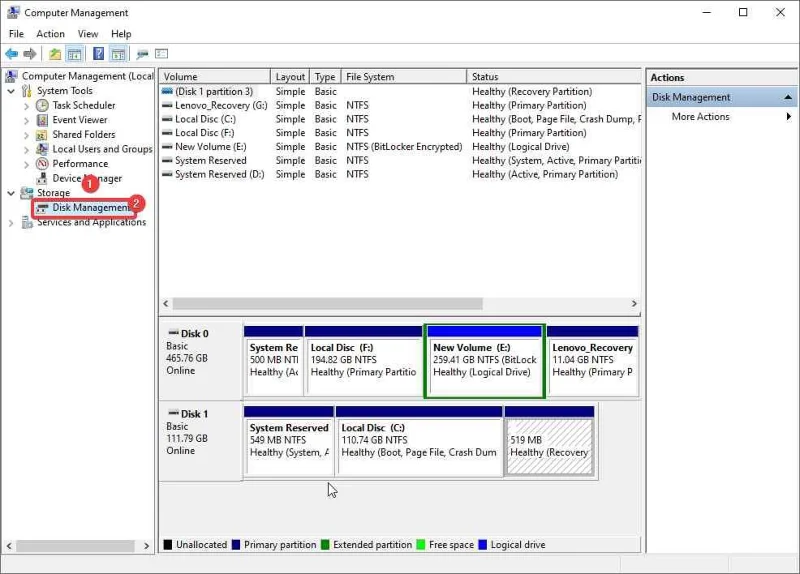Click the tree pane scroll right arrow
Viewport: 800px width, 574px height.
pyautogui.click(x=146, y=546)
